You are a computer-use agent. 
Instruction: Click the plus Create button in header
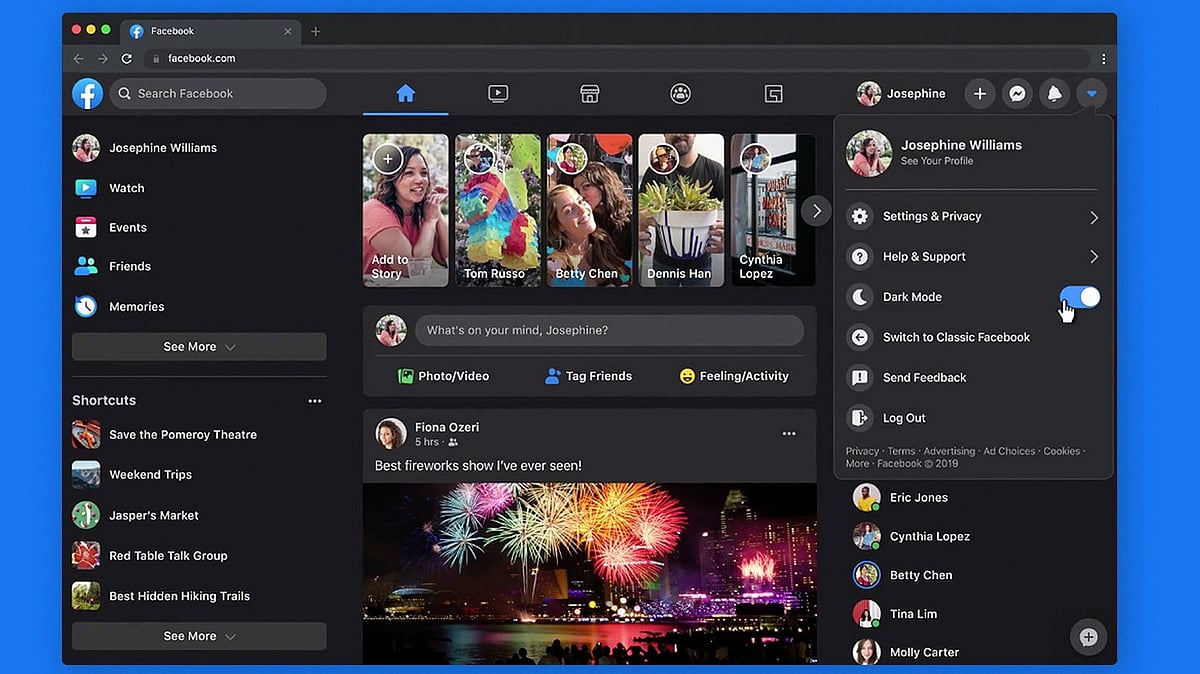[x=980, y=94]
